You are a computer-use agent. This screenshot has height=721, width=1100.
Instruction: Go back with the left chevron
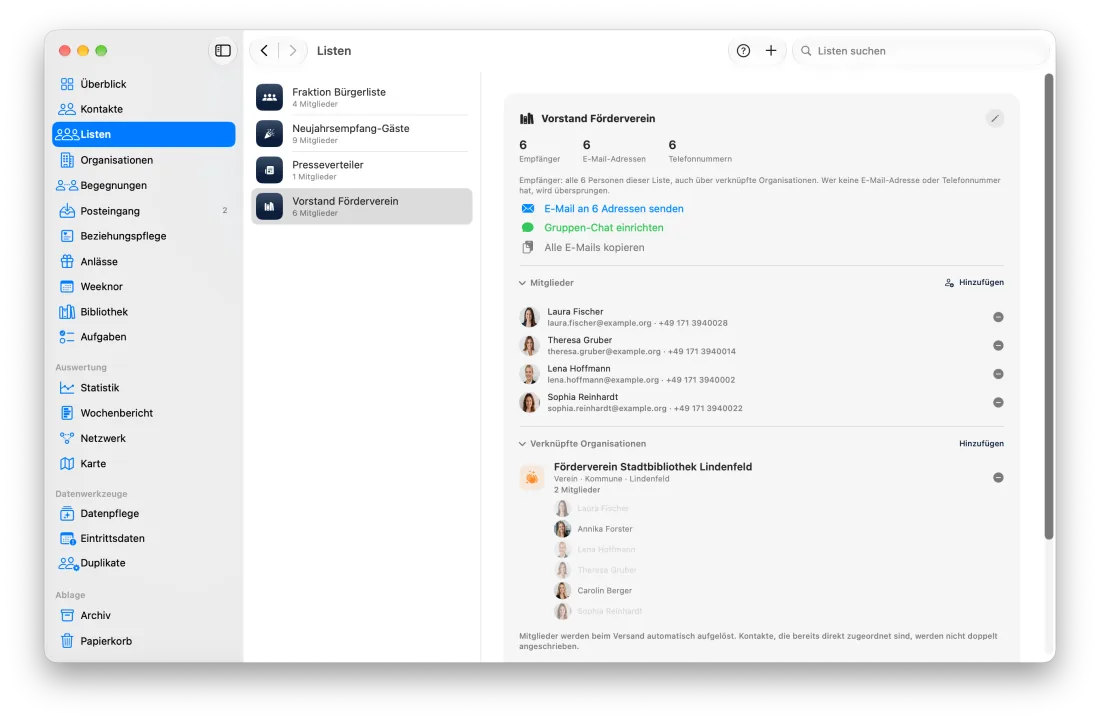point(264,50)
